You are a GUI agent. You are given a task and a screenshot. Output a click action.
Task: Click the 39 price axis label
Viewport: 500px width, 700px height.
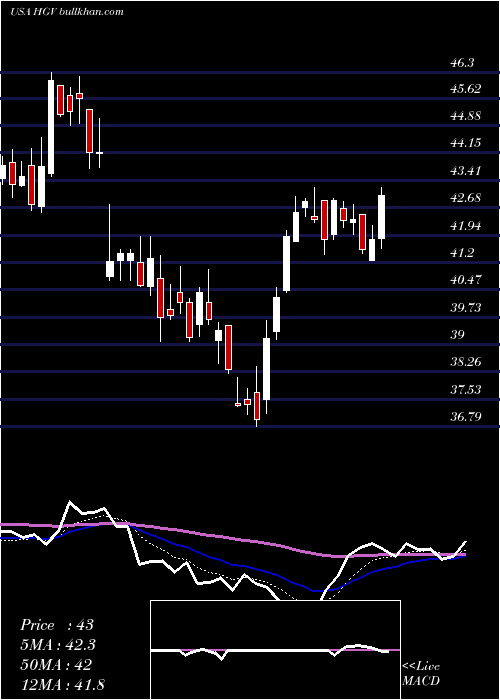pyautogui.click(x=458, y=334)
